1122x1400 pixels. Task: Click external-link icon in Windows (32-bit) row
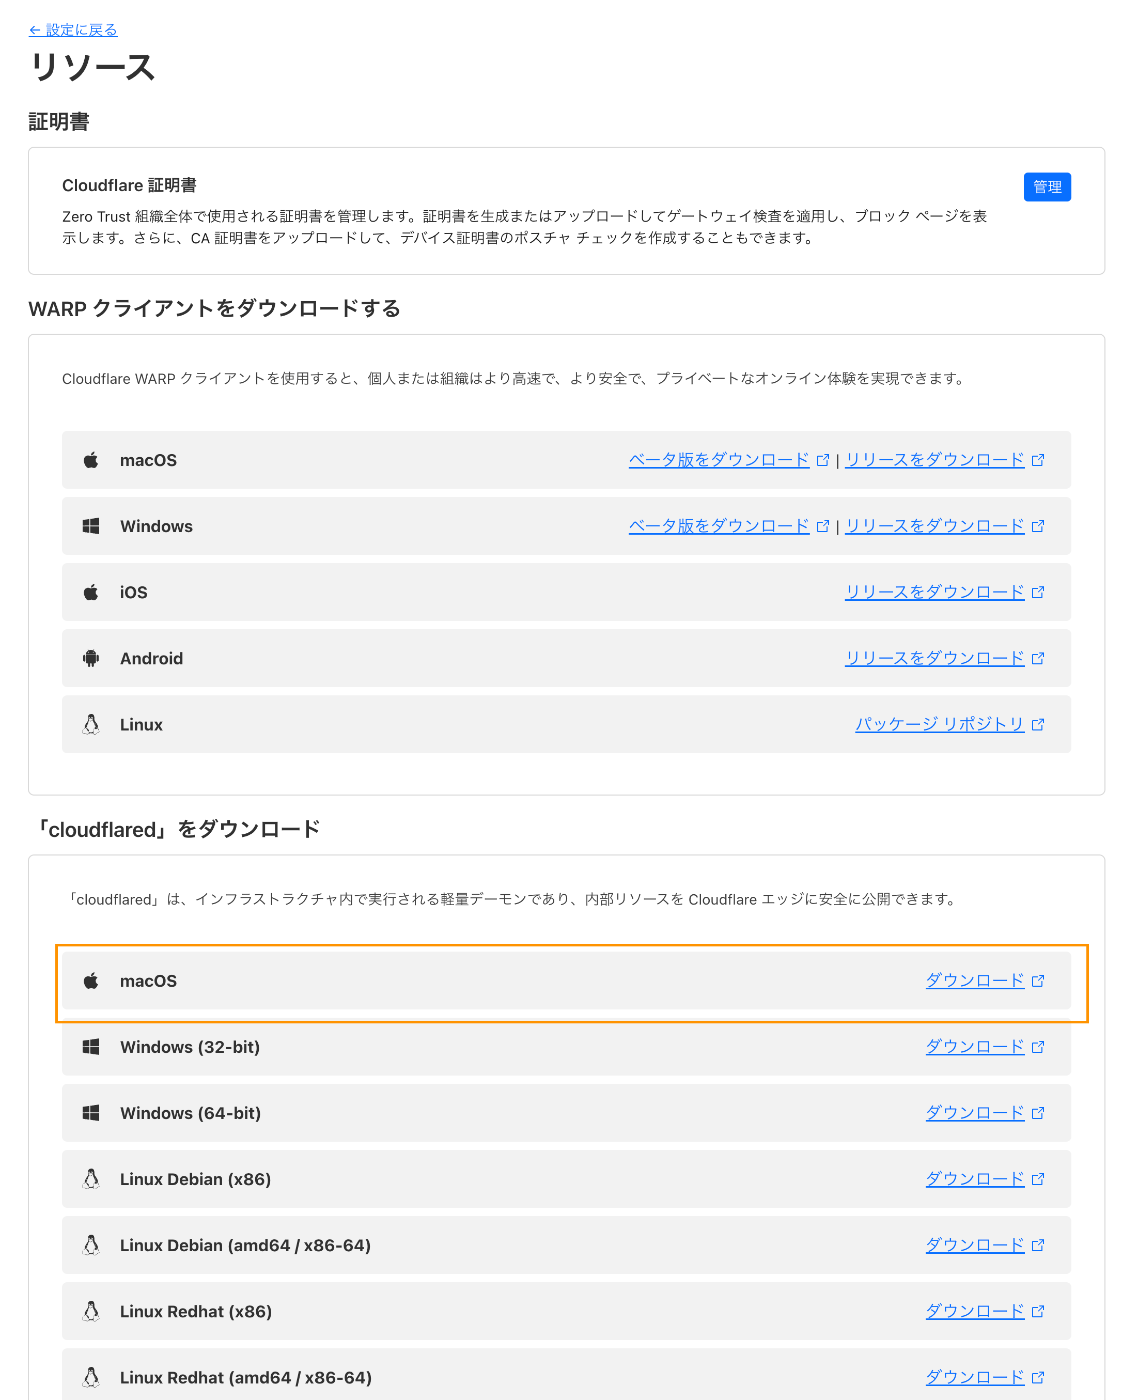click(x=1038, y=1047)
